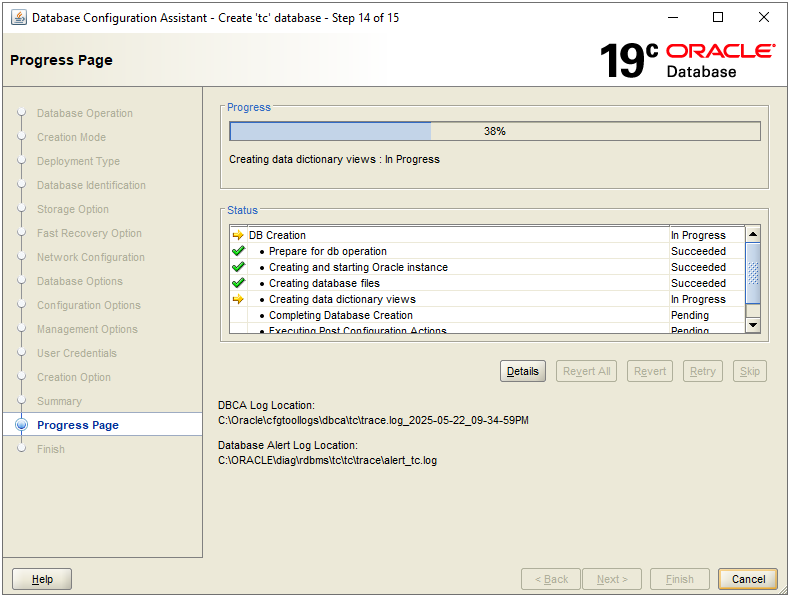
Task: Select Configuration Options step
Action: point(89,305)
